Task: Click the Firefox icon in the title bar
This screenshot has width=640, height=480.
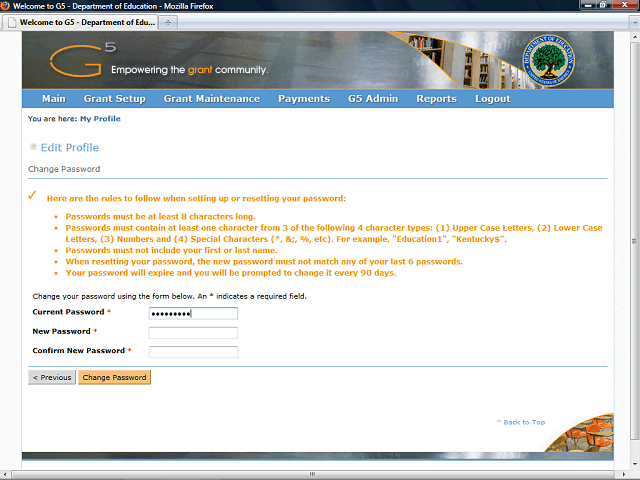Action: point(5,6)
